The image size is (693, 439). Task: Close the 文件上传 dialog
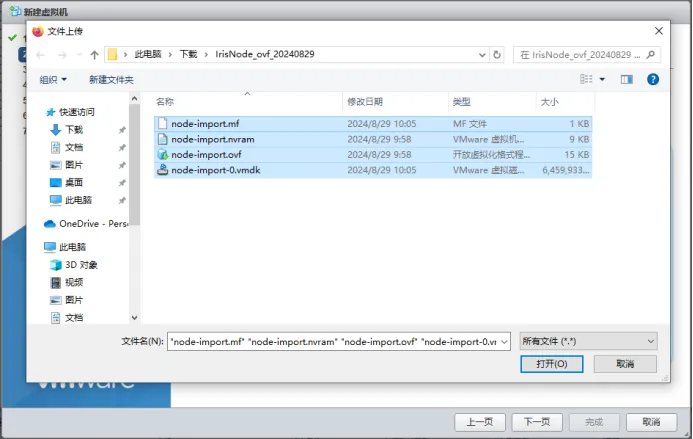(x=659, y=31)
